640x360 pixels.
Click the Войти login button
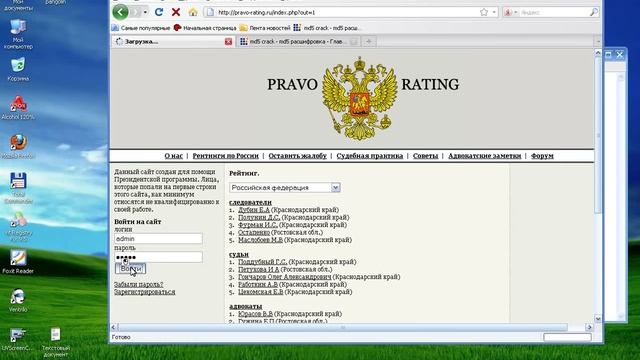[x=130, y=269]
